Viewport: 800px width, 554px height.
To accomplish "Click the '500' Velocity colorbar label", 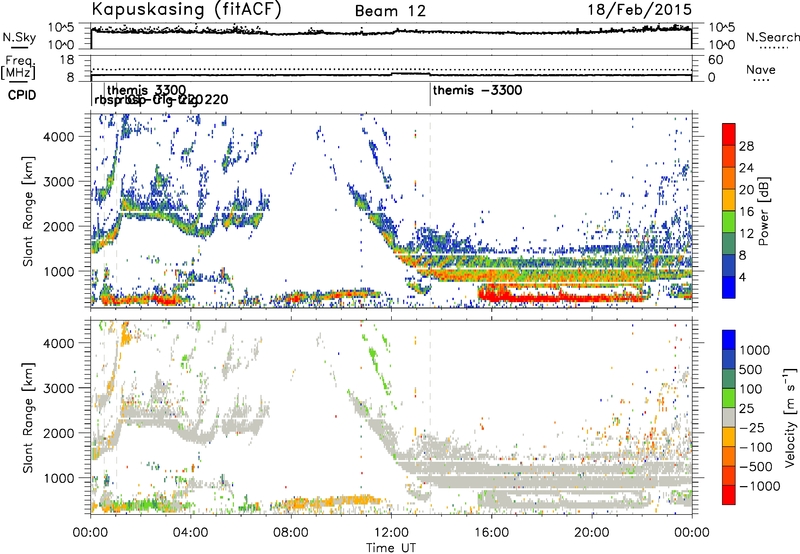I will (751, 369).
